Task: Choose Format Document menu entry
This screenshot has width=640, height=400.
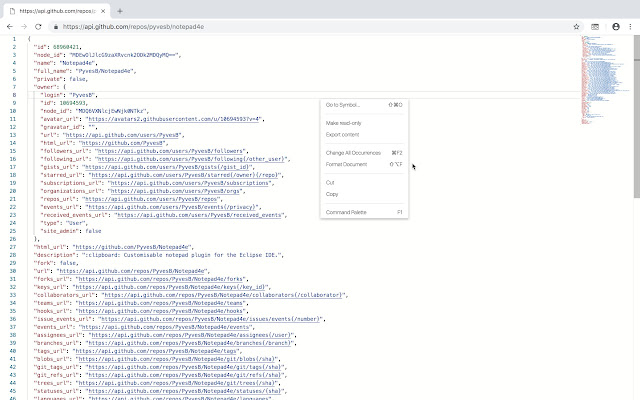Action: pos(364,164)
